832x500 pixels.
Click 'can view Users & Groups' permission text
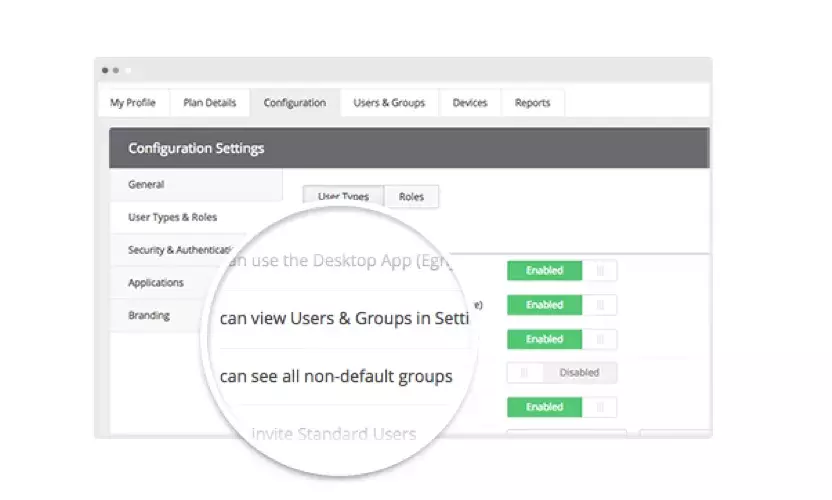pos(344,318)
